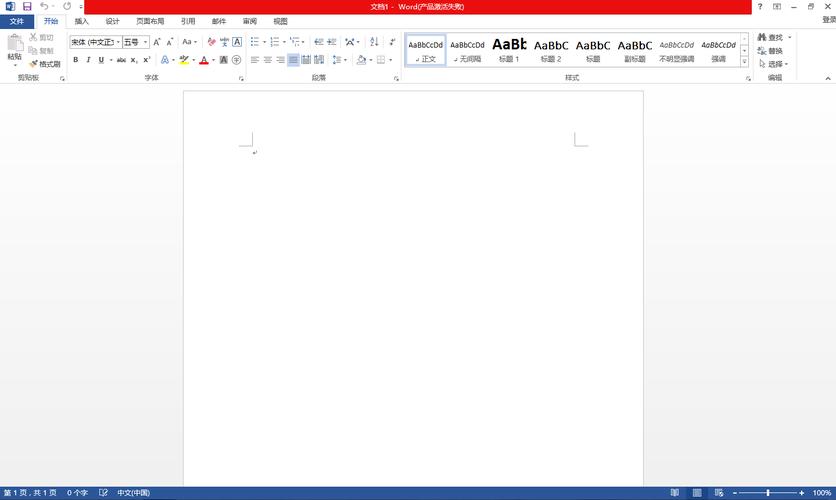Screen dimensions: 836x500
Task: Decrease paragraph indent
Action: (x=319, y=42)
